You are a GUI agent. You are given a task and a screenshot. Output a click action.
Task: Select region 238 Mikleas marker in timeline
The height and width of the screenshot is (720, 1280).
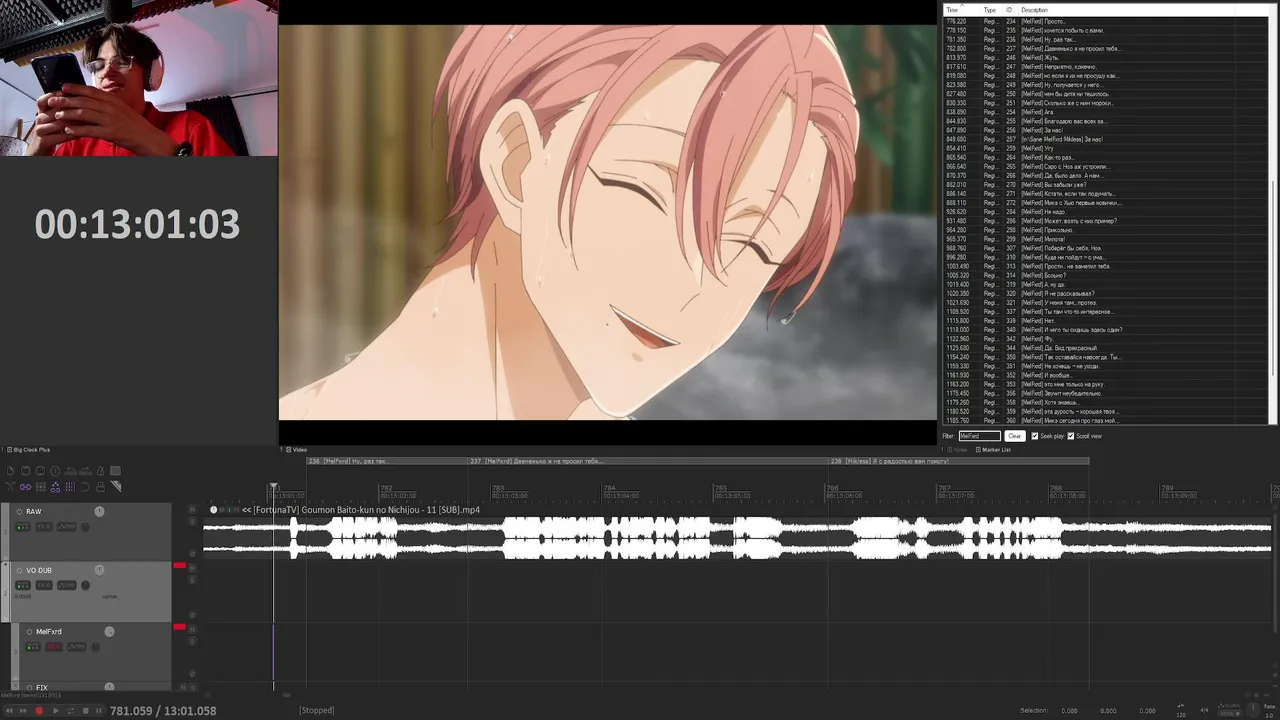click(x=958, y=461)
